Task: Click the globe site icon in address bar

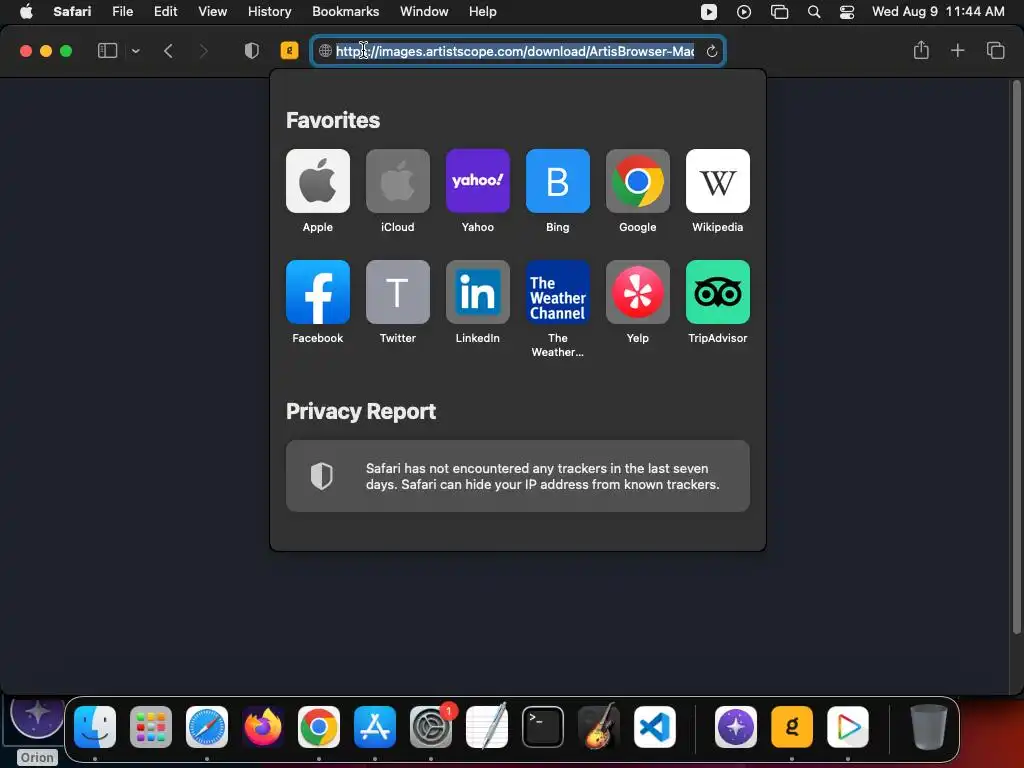Action: [x=325, y=51]
